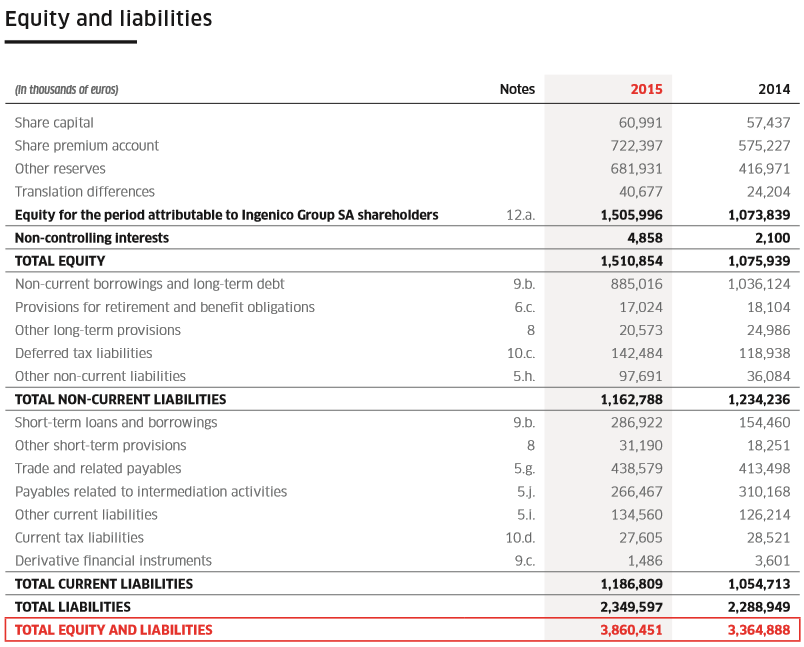
Task: Open note 6.c. for retirement provisions
Action: (x=524, y=307)
